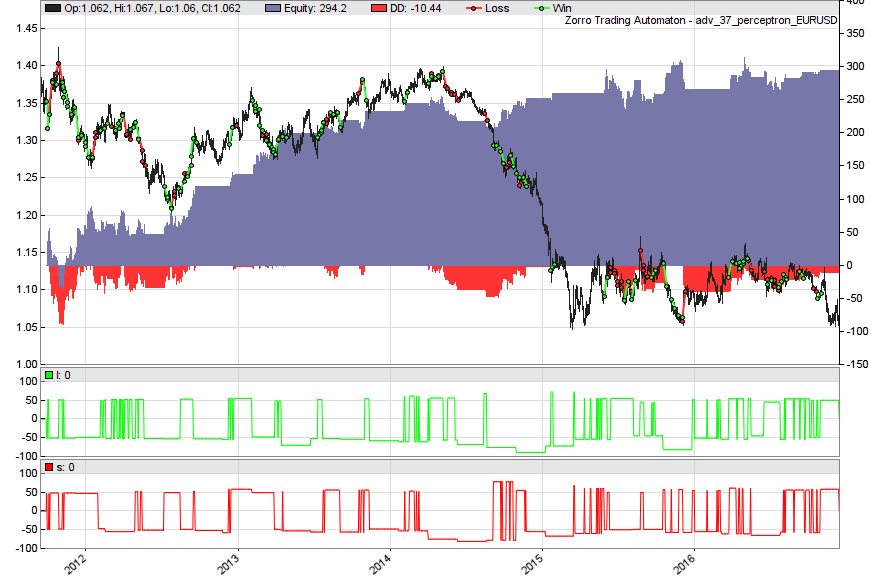Click the 1.35 price axis label
879x585 pixels.
(27, 103)
